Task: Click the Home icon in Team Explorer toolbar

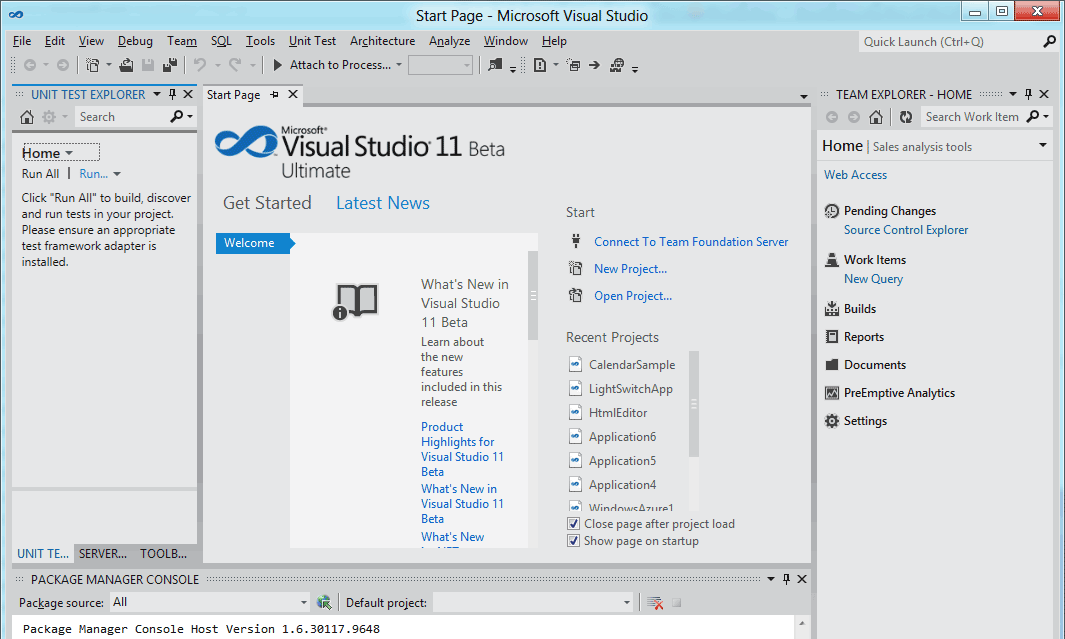Action: [x=876, y=117]
